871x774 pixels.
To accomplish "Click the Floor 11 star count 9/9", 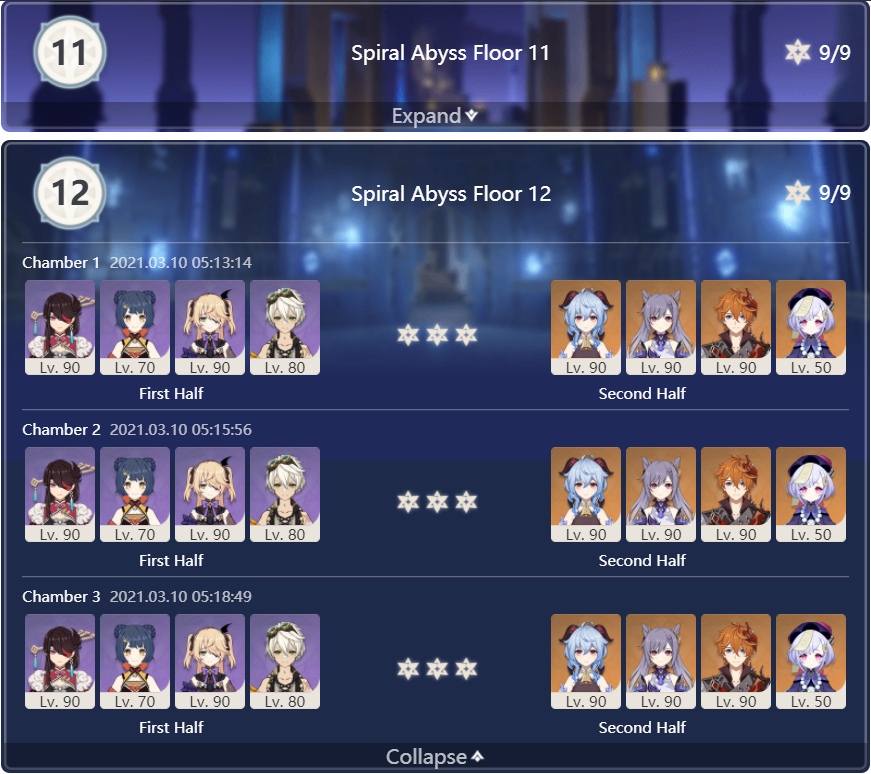I will pos(818,52).
